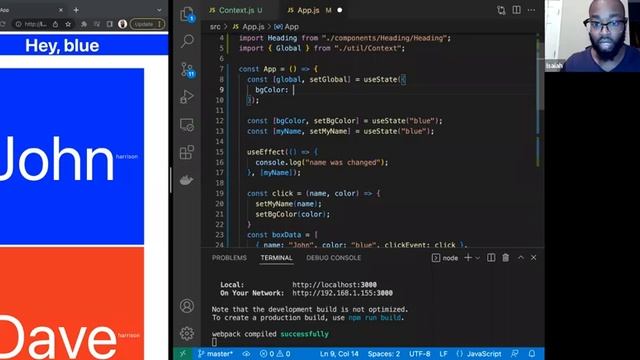The image size is (640, 360).
Task: Open the Docker view in activity bar
Action: 187,180
